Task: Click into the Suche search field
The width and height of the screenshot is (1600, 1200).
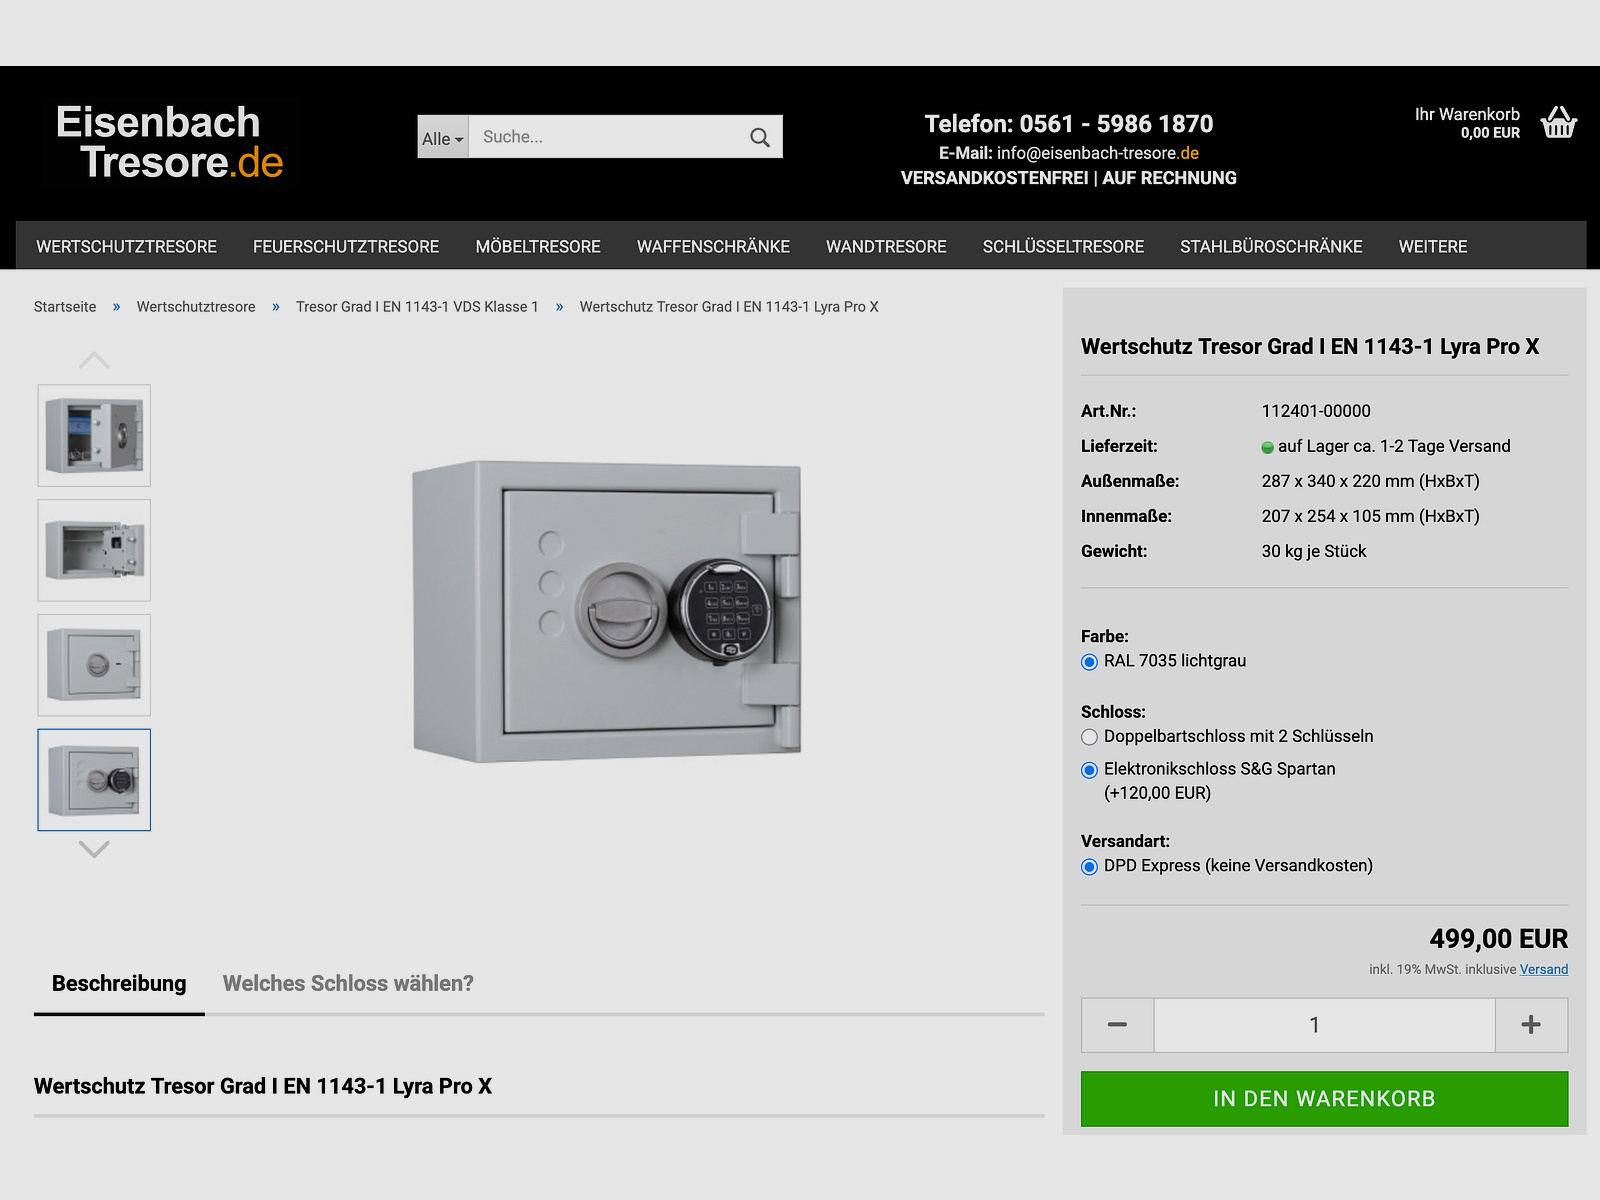Action: pos(605,137)
